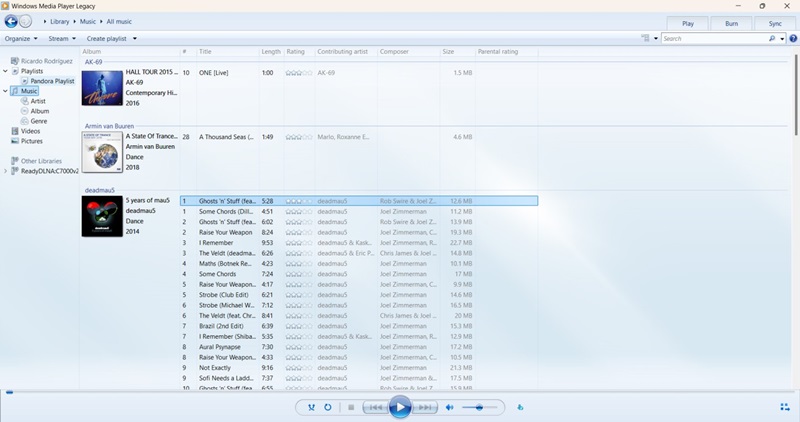800x422 pixels.
Task: Click Create playlist
Action: point(106,38)
